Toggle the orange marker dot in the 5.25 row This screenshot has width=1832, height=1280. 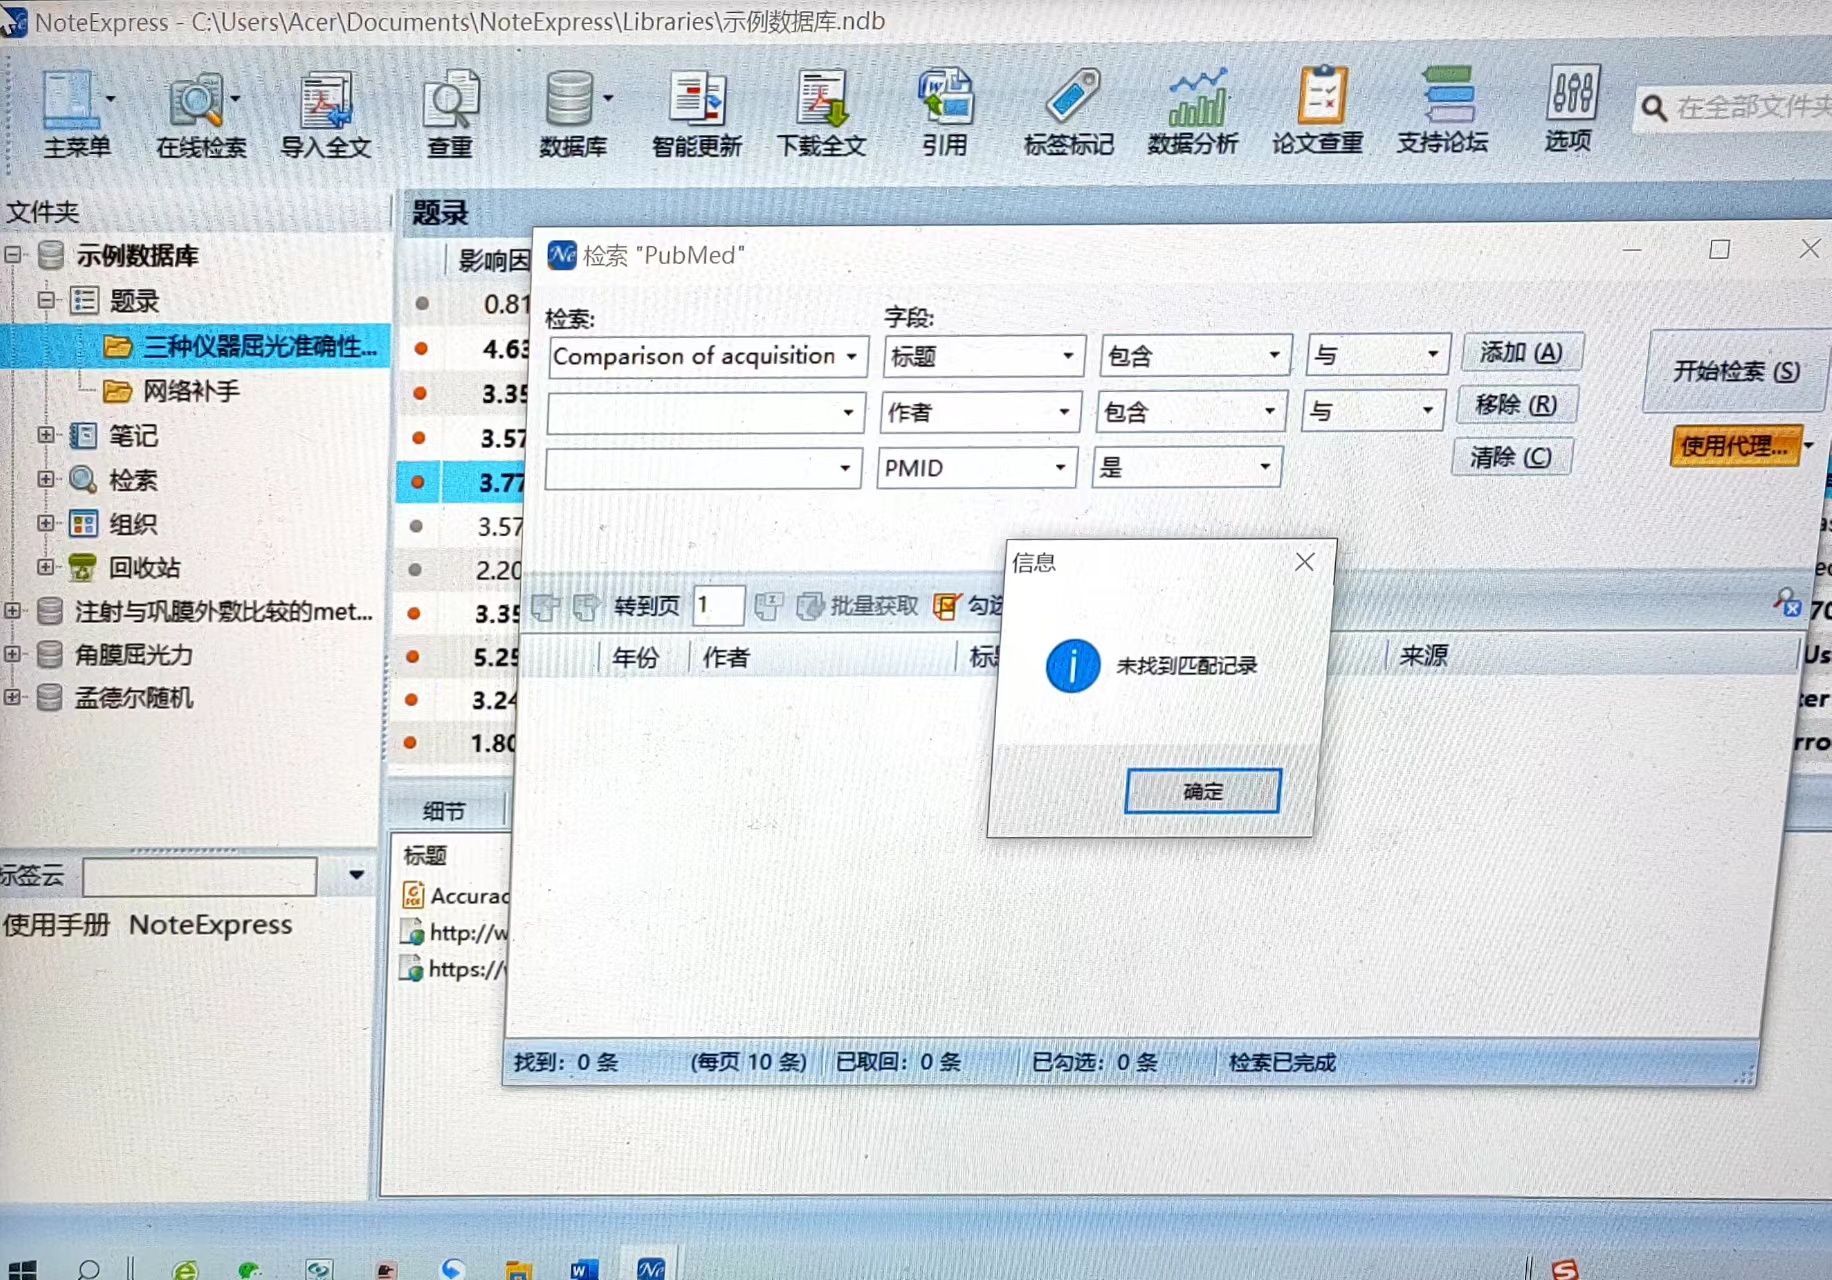click(x=412, y=657)
